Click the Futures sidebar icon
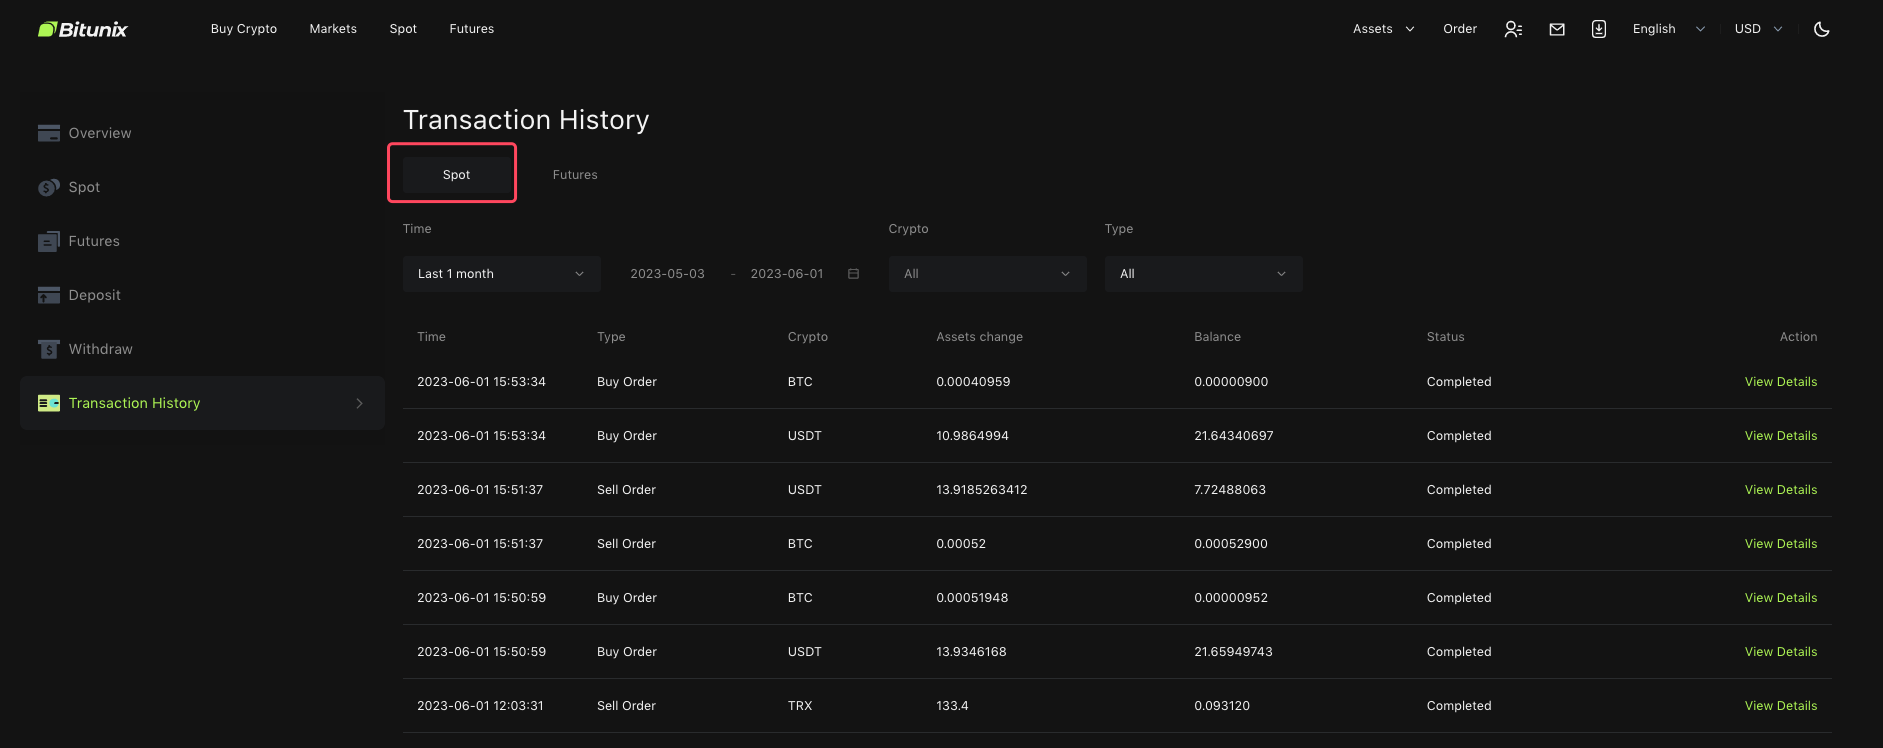The width and height of the screenshot is (1883, 748). pyautogui.click(x=49, y=241)
